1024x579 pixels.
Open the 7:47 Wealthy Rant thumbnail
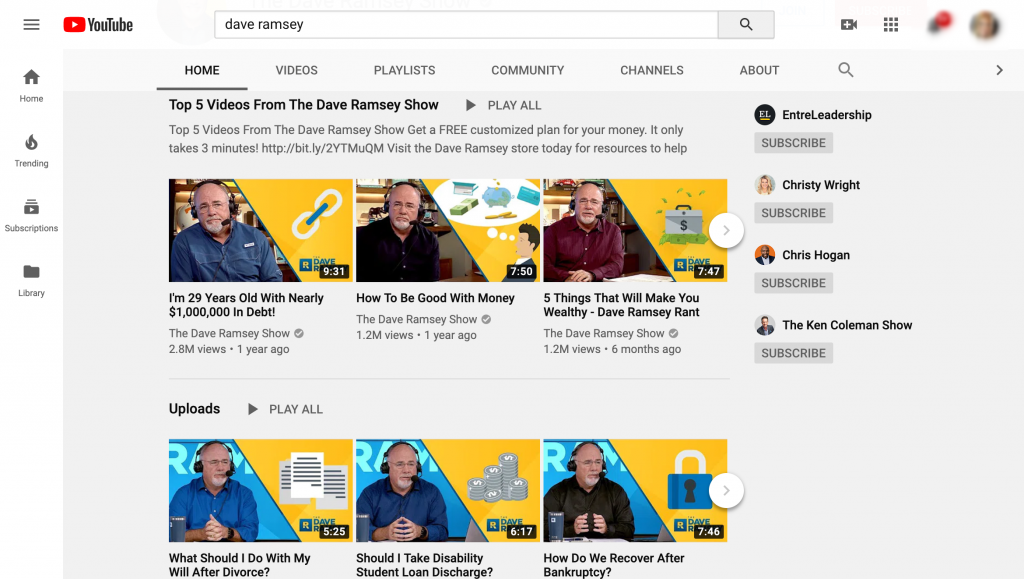pyautogui.click(x=635, y=230)
